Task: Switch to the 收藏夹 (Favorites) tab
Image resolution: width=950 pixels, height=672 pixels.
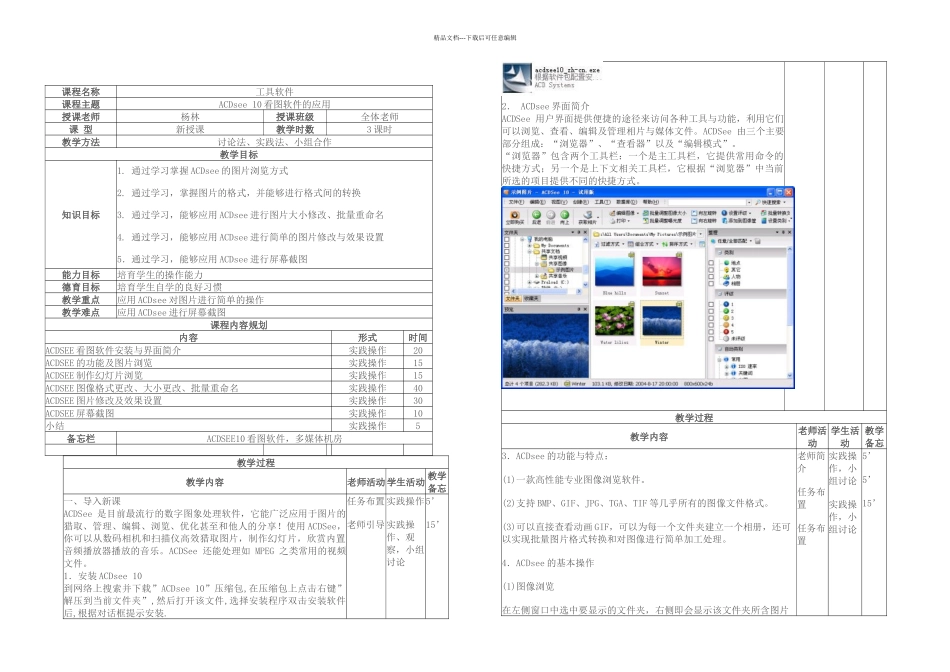Action: pos(531,298)
